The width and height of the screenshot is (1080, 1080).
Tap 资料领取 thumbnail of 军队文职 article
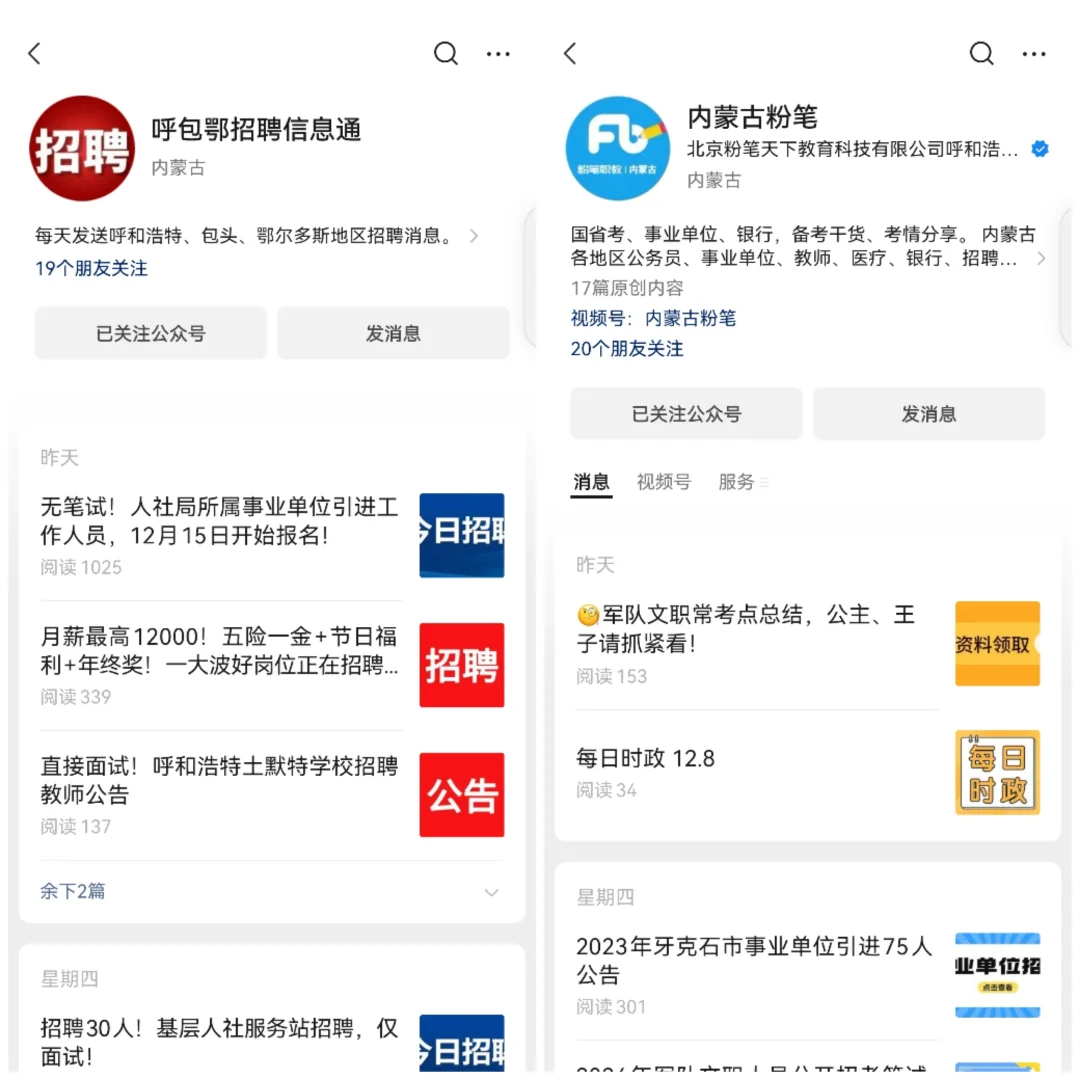coord(997,643)
